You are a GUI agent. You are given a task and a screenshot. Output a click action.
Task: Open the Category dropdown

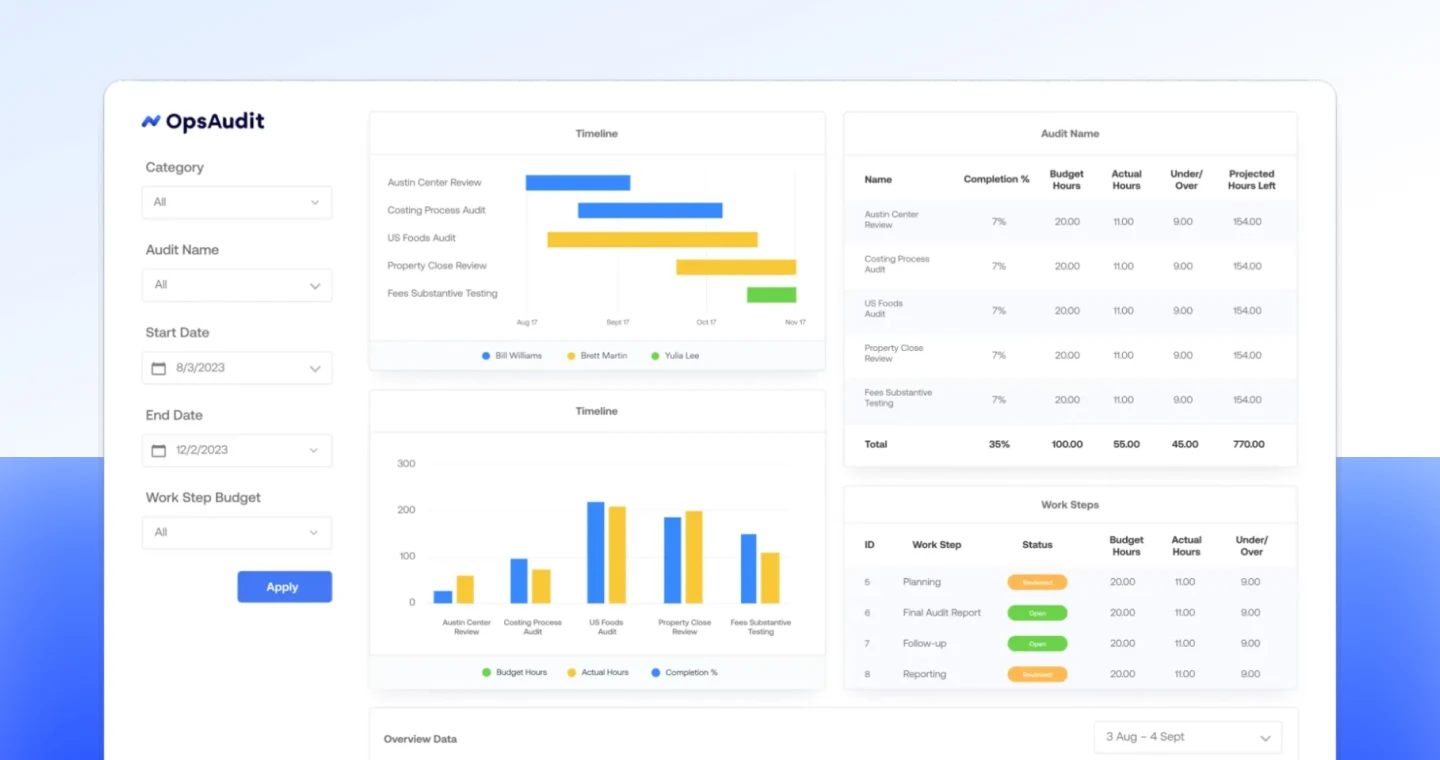tap(237, 202)
